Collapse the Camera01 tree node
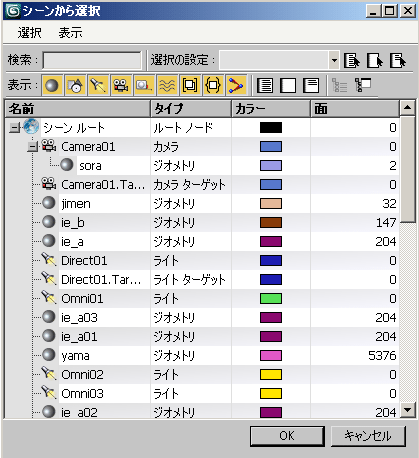This screenshot has width=419, height=458. pyautogui.click(x=32, y=147)
